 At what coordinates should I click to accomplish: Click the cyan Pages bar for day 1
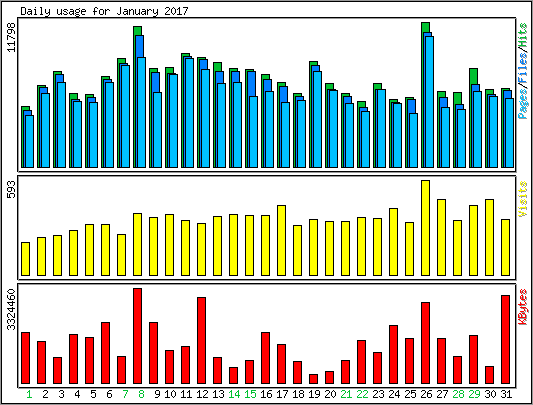pyautogui.click(x=30, y=141)
